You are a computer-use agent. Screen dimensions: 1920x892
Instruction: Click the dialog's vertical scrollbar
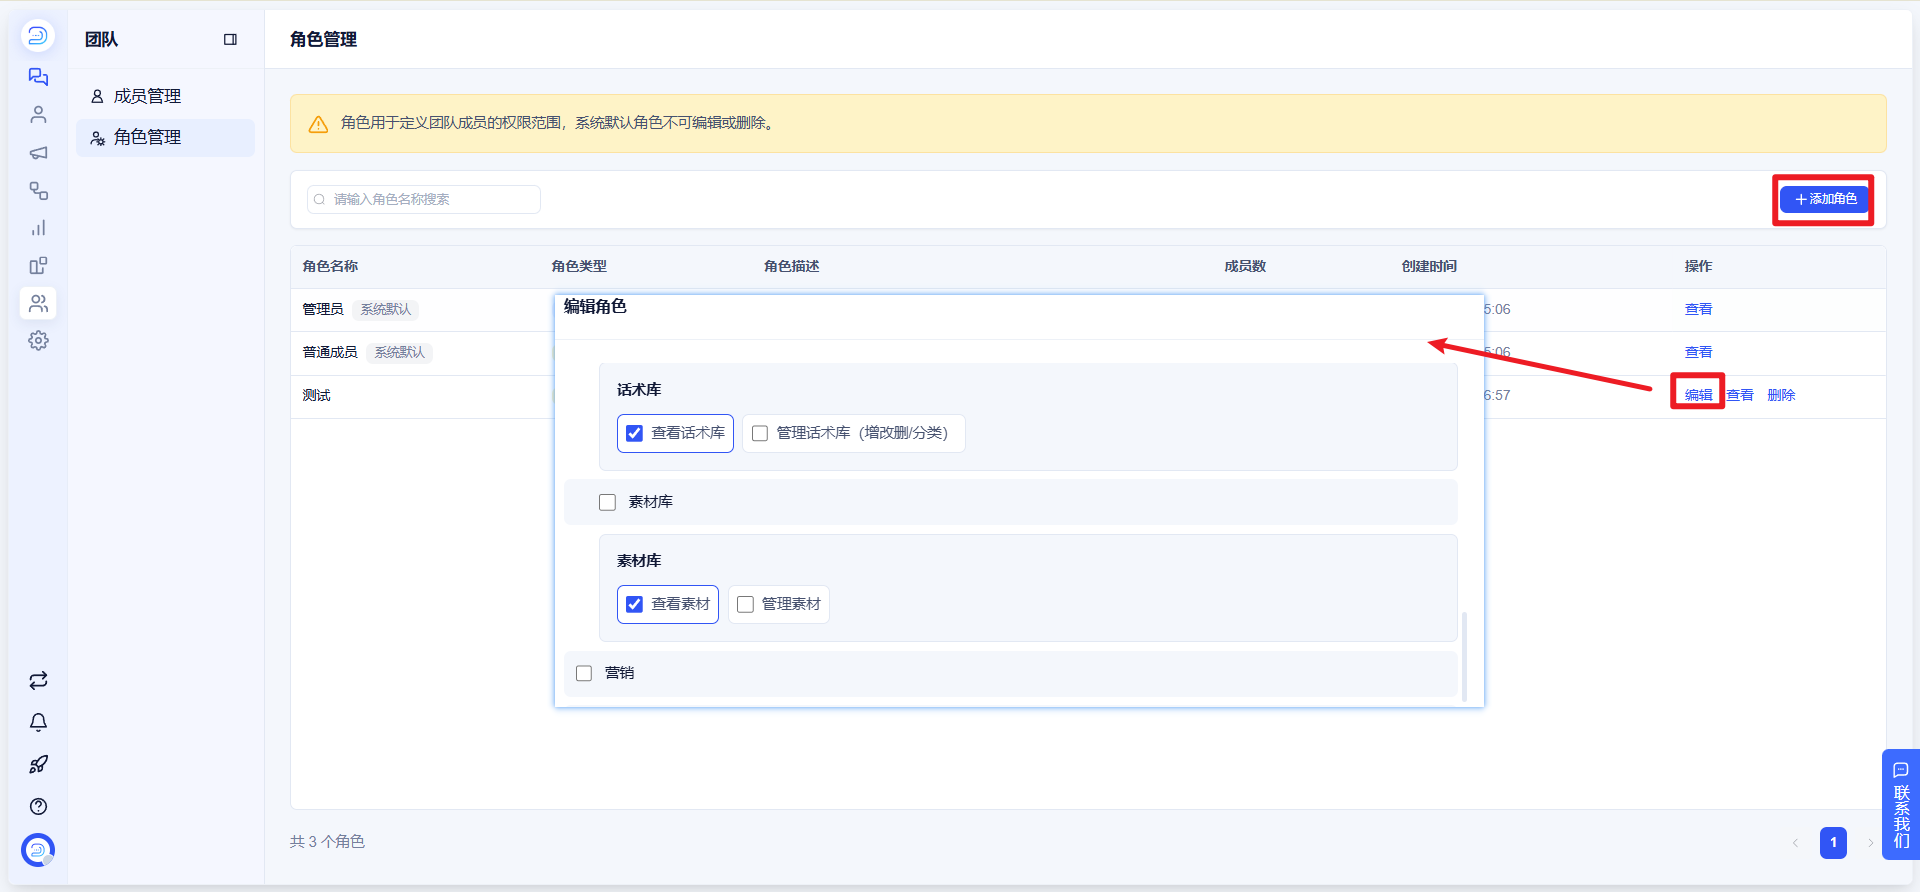tap(1464, 656)
